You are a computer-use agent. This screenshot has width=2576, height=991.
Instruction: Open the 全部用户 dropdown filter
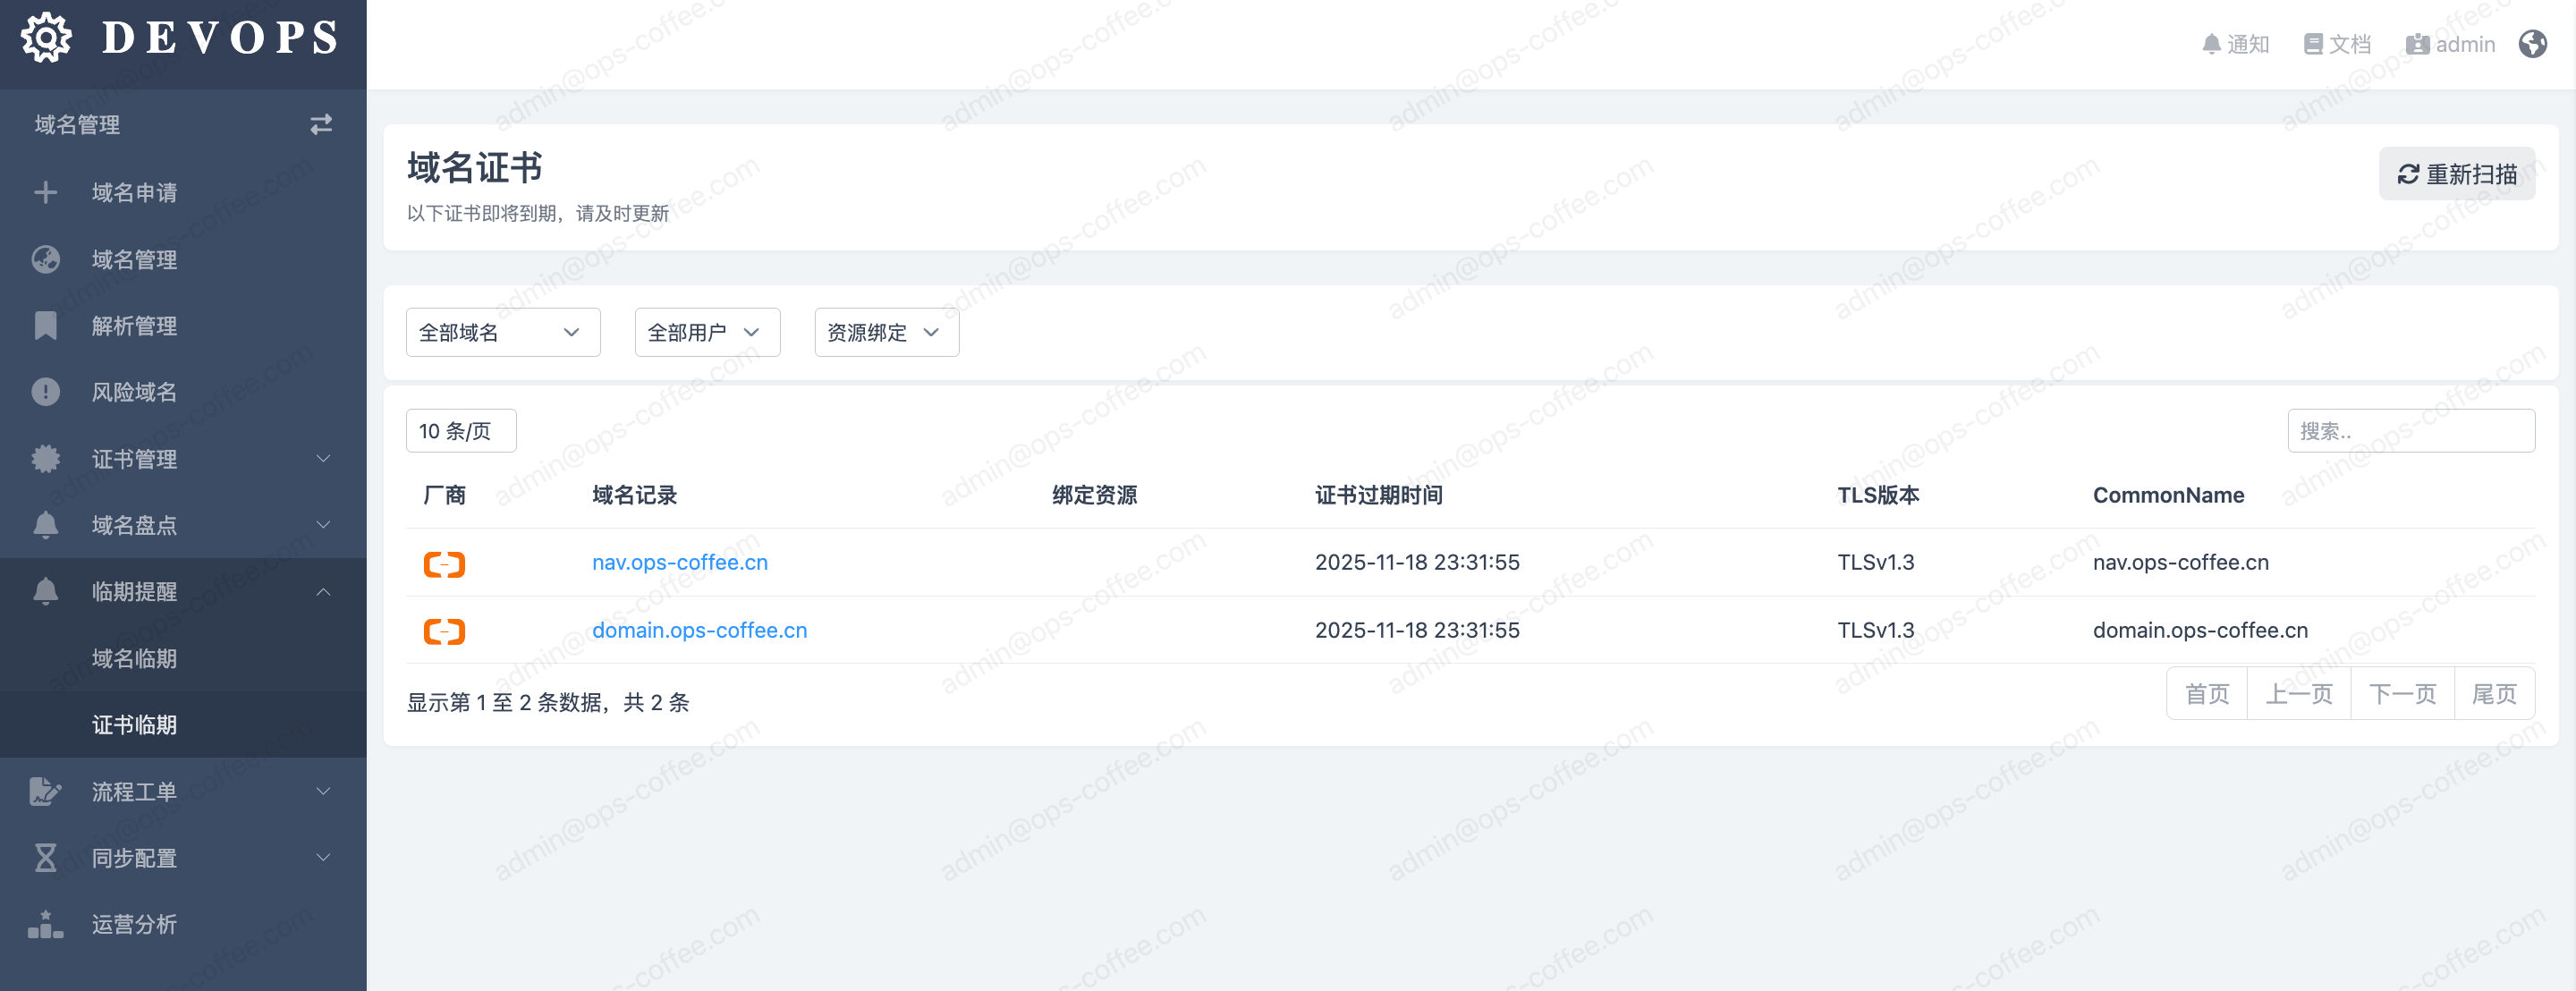pos(706,332)
